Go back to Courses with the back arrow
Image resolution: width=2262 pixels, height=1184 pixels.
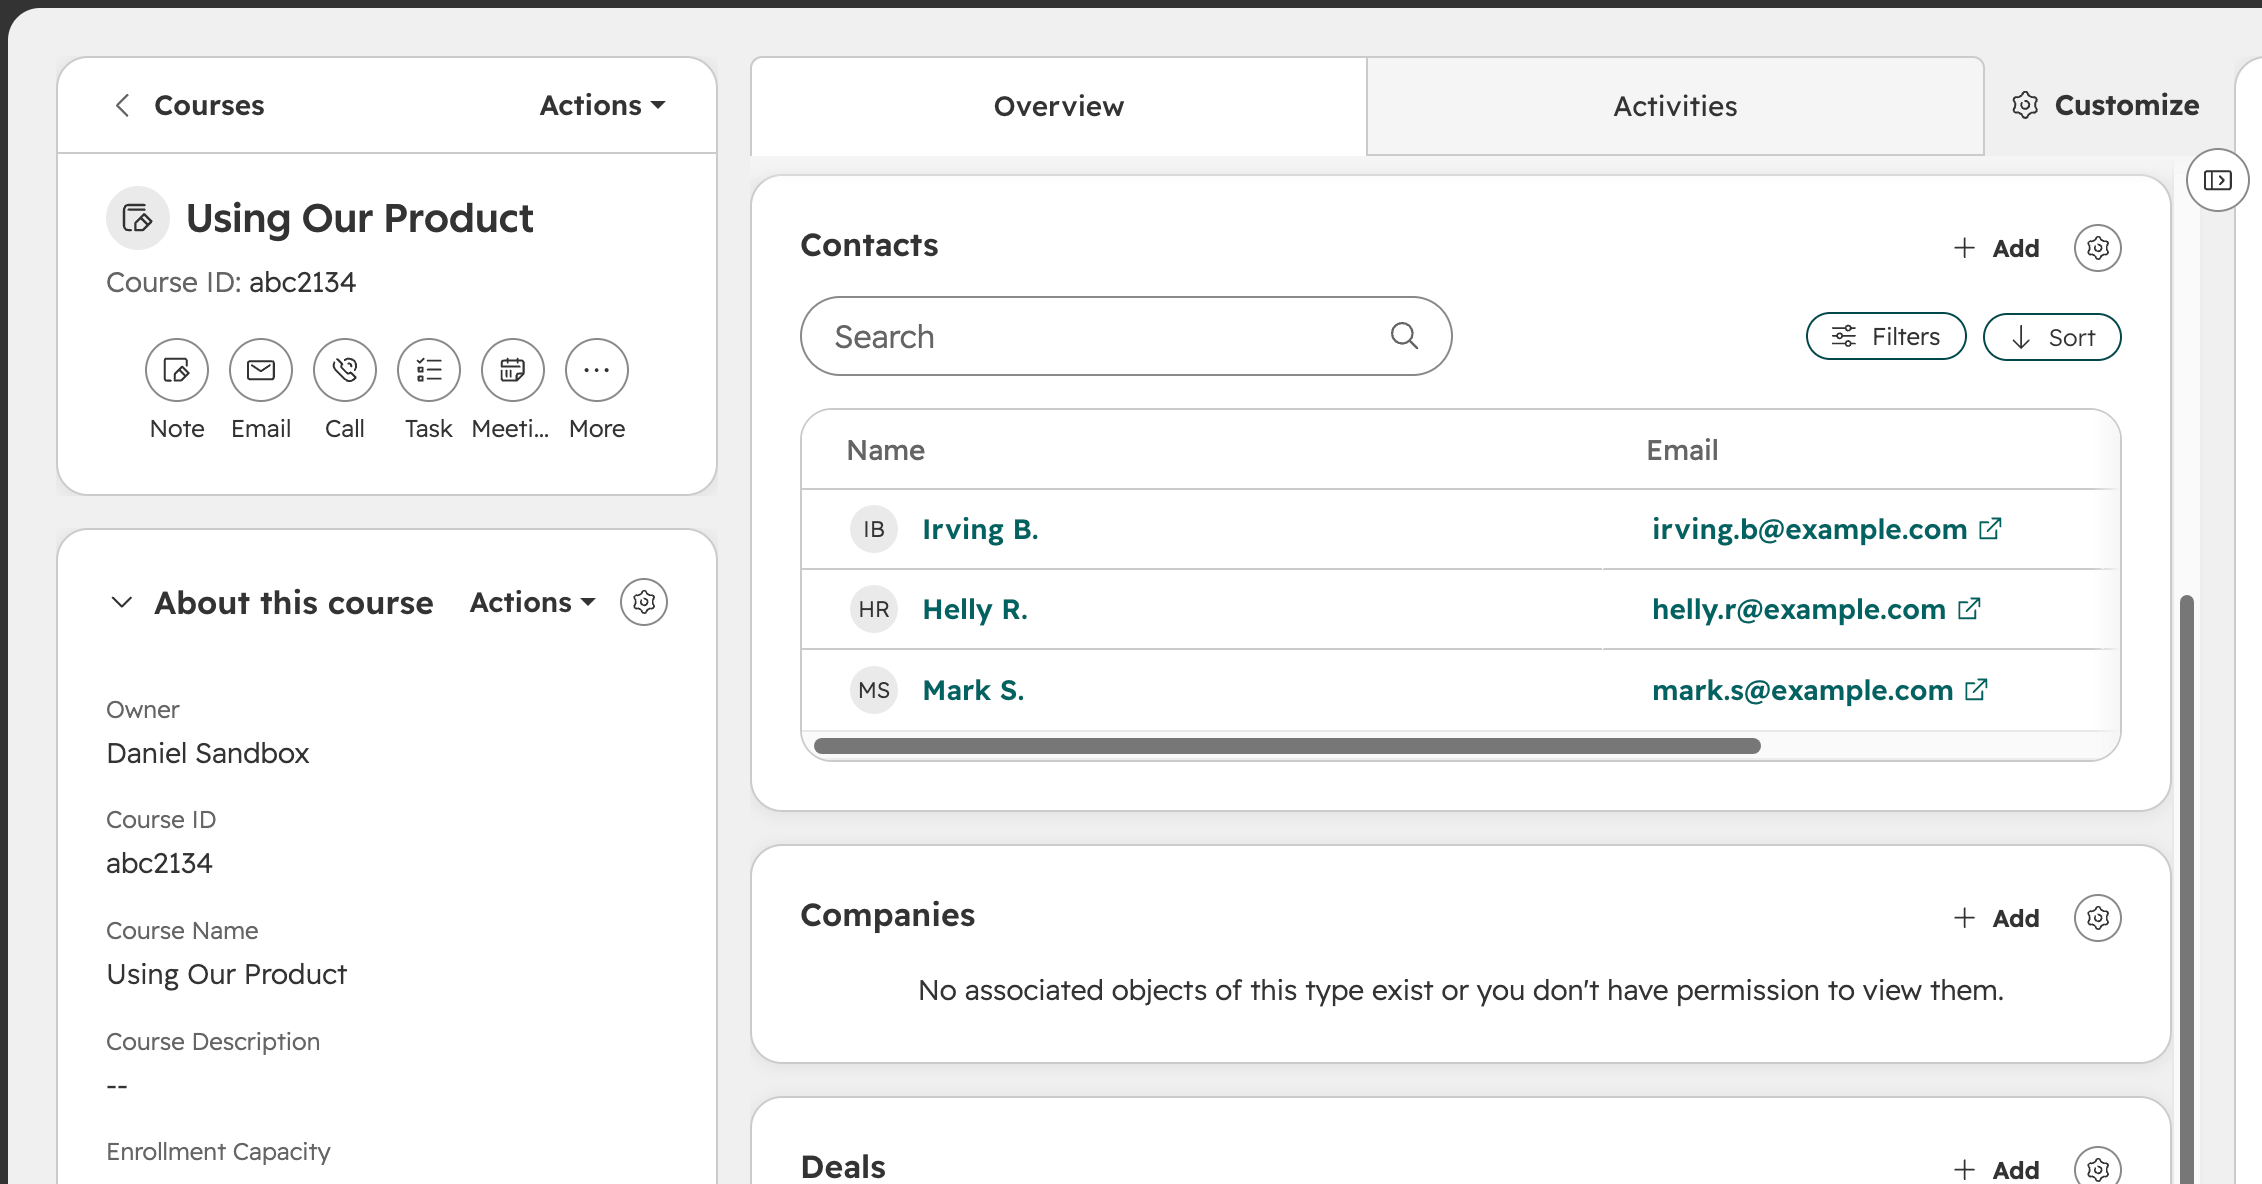point(123,105)
